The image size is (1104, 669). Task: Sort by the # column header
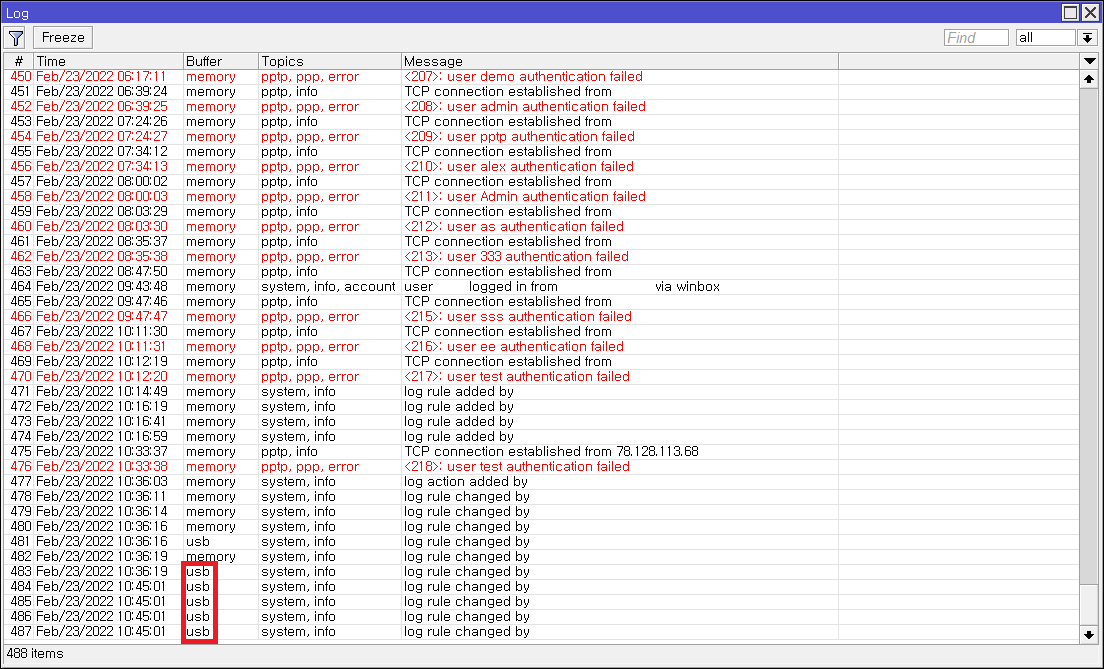coord(19,61)
